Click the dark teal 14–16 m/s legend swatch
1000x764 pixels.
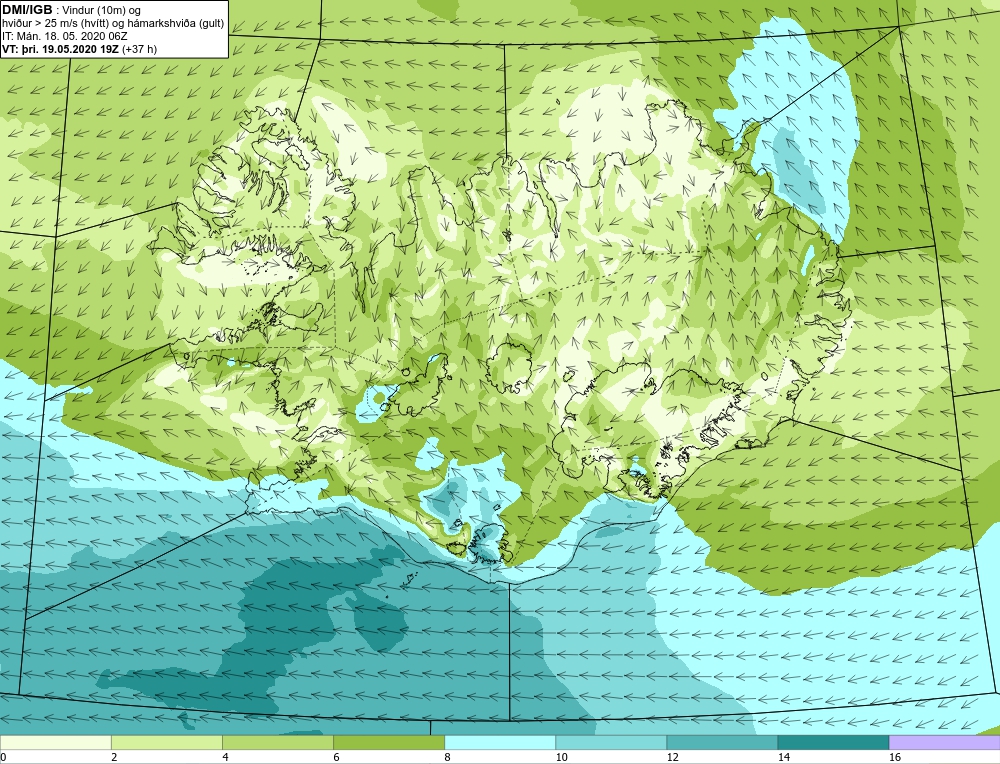tap(832, 742)
